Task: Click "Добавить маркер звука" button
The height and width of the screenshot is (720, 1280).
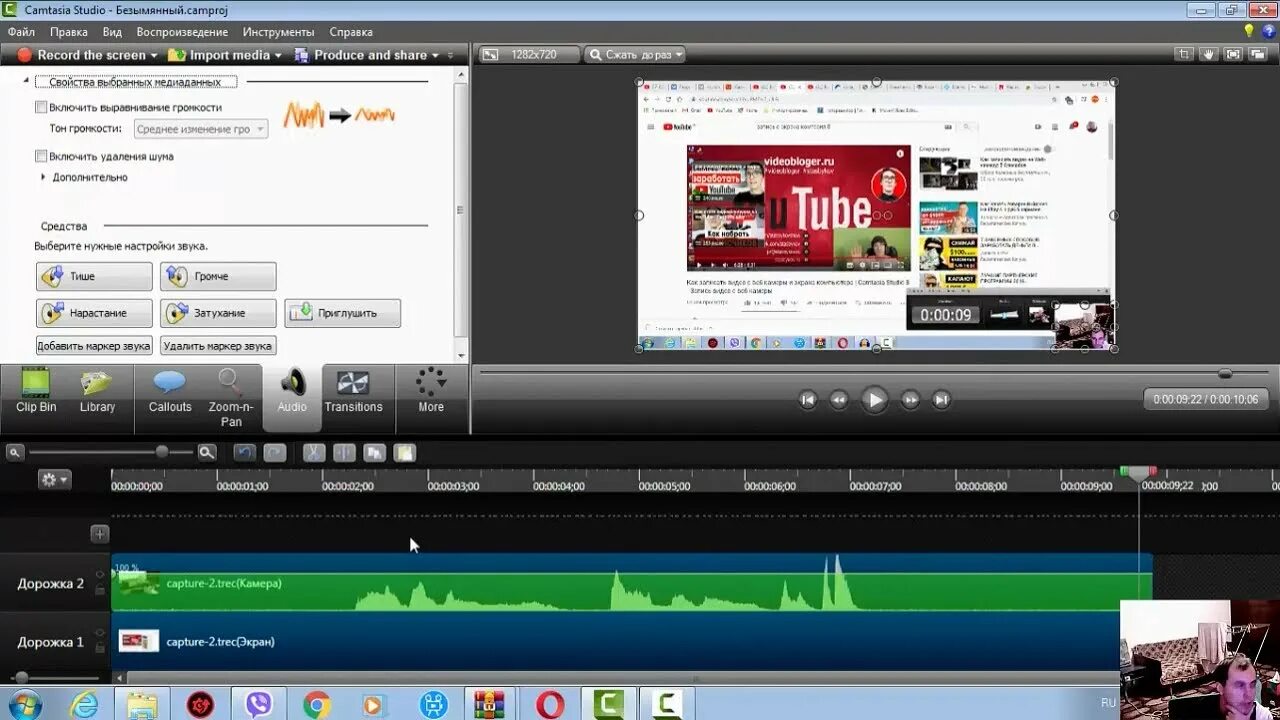Action: pyautogui.click(x=94, y=346)
